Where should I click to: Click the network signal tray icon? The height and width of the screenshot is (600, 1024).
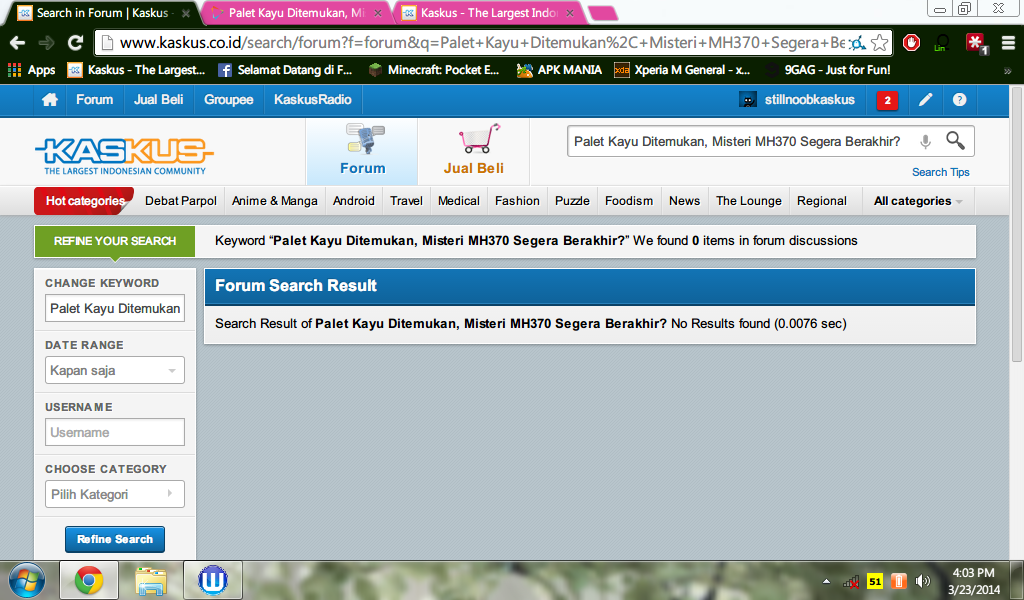850,581
